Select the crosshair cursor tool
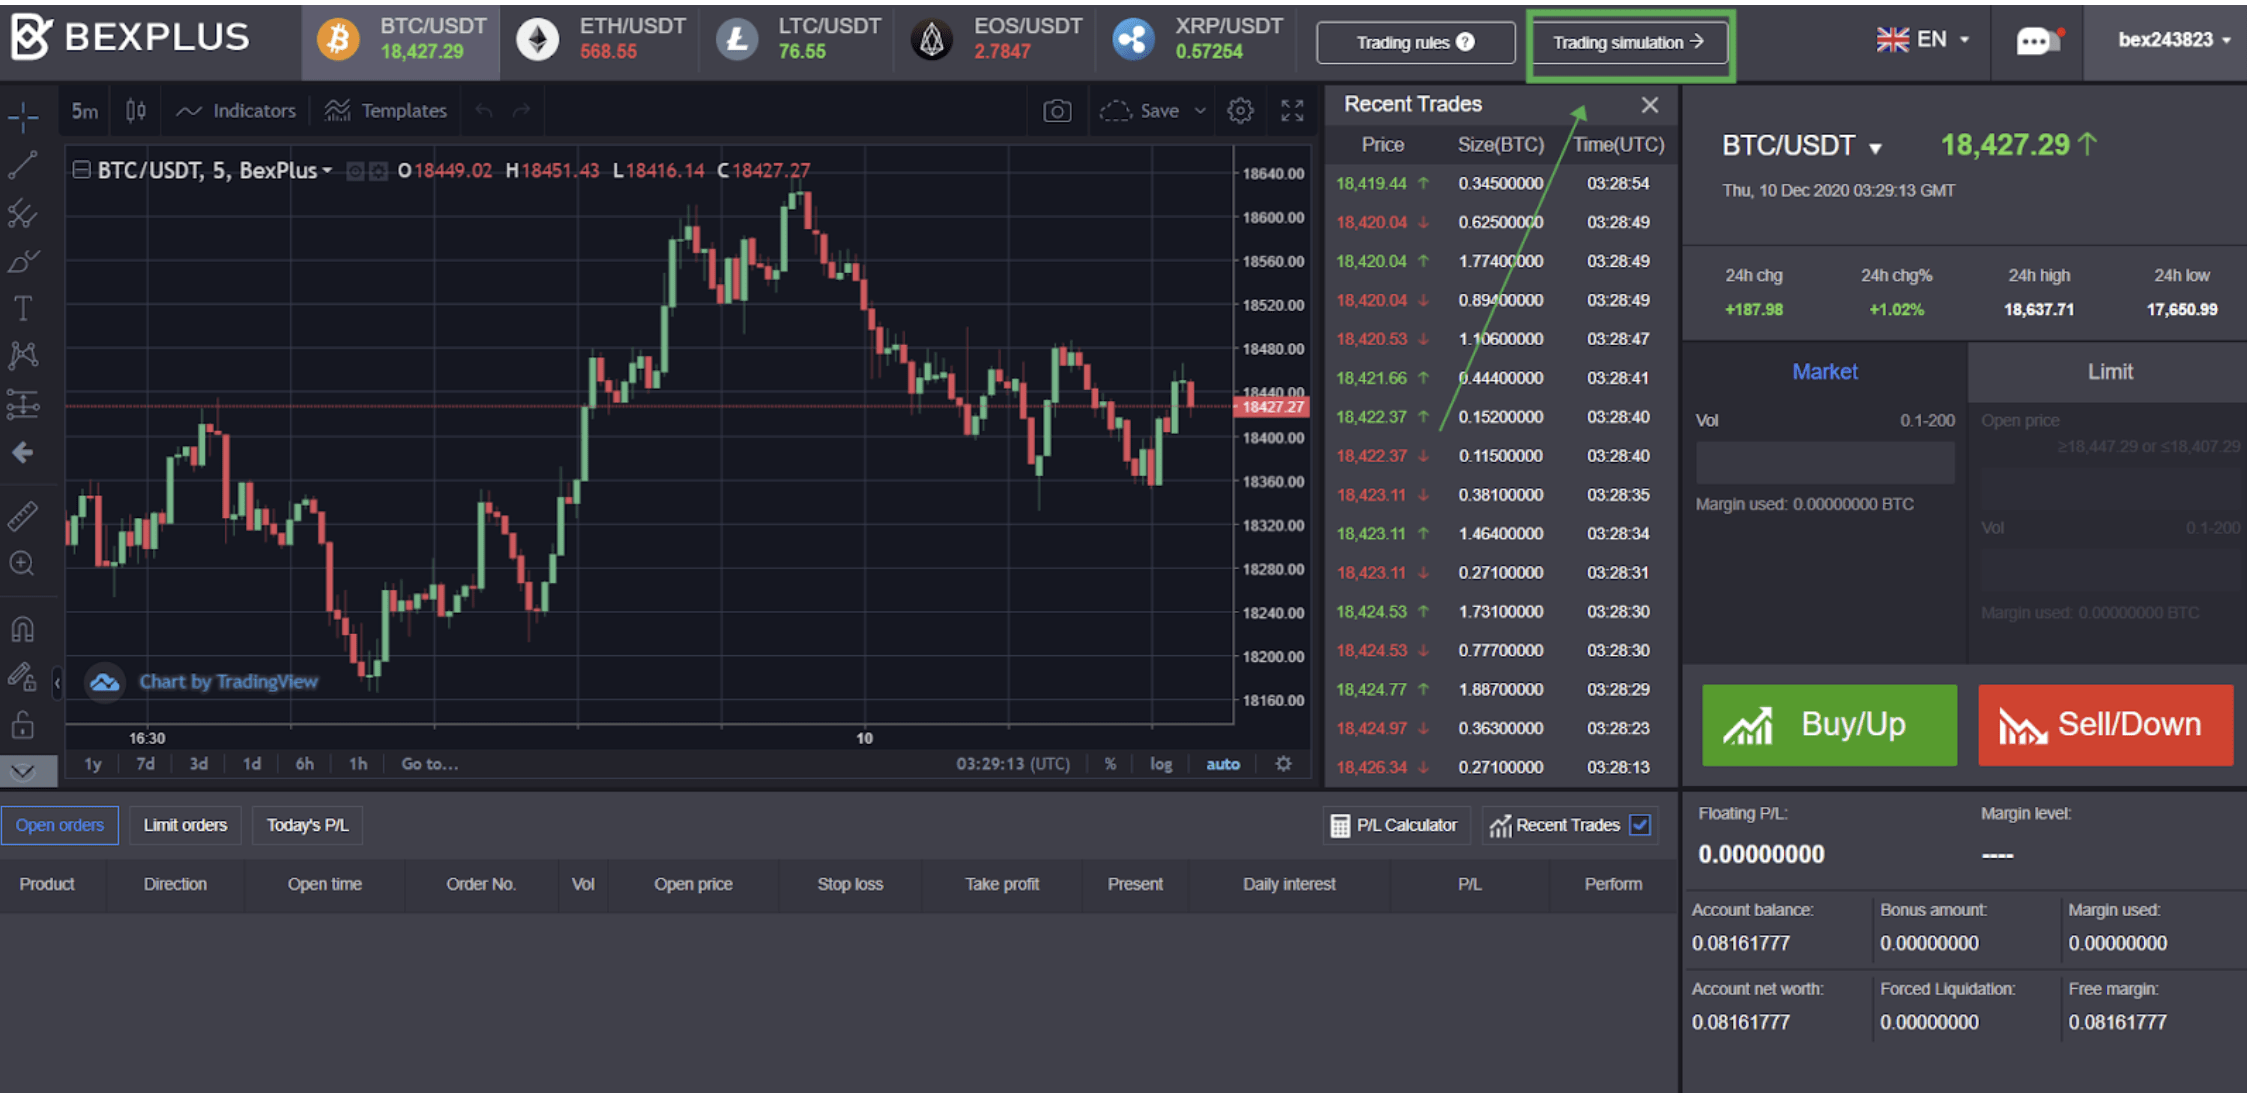The image size is (2247, 1093). coord(23,117)
